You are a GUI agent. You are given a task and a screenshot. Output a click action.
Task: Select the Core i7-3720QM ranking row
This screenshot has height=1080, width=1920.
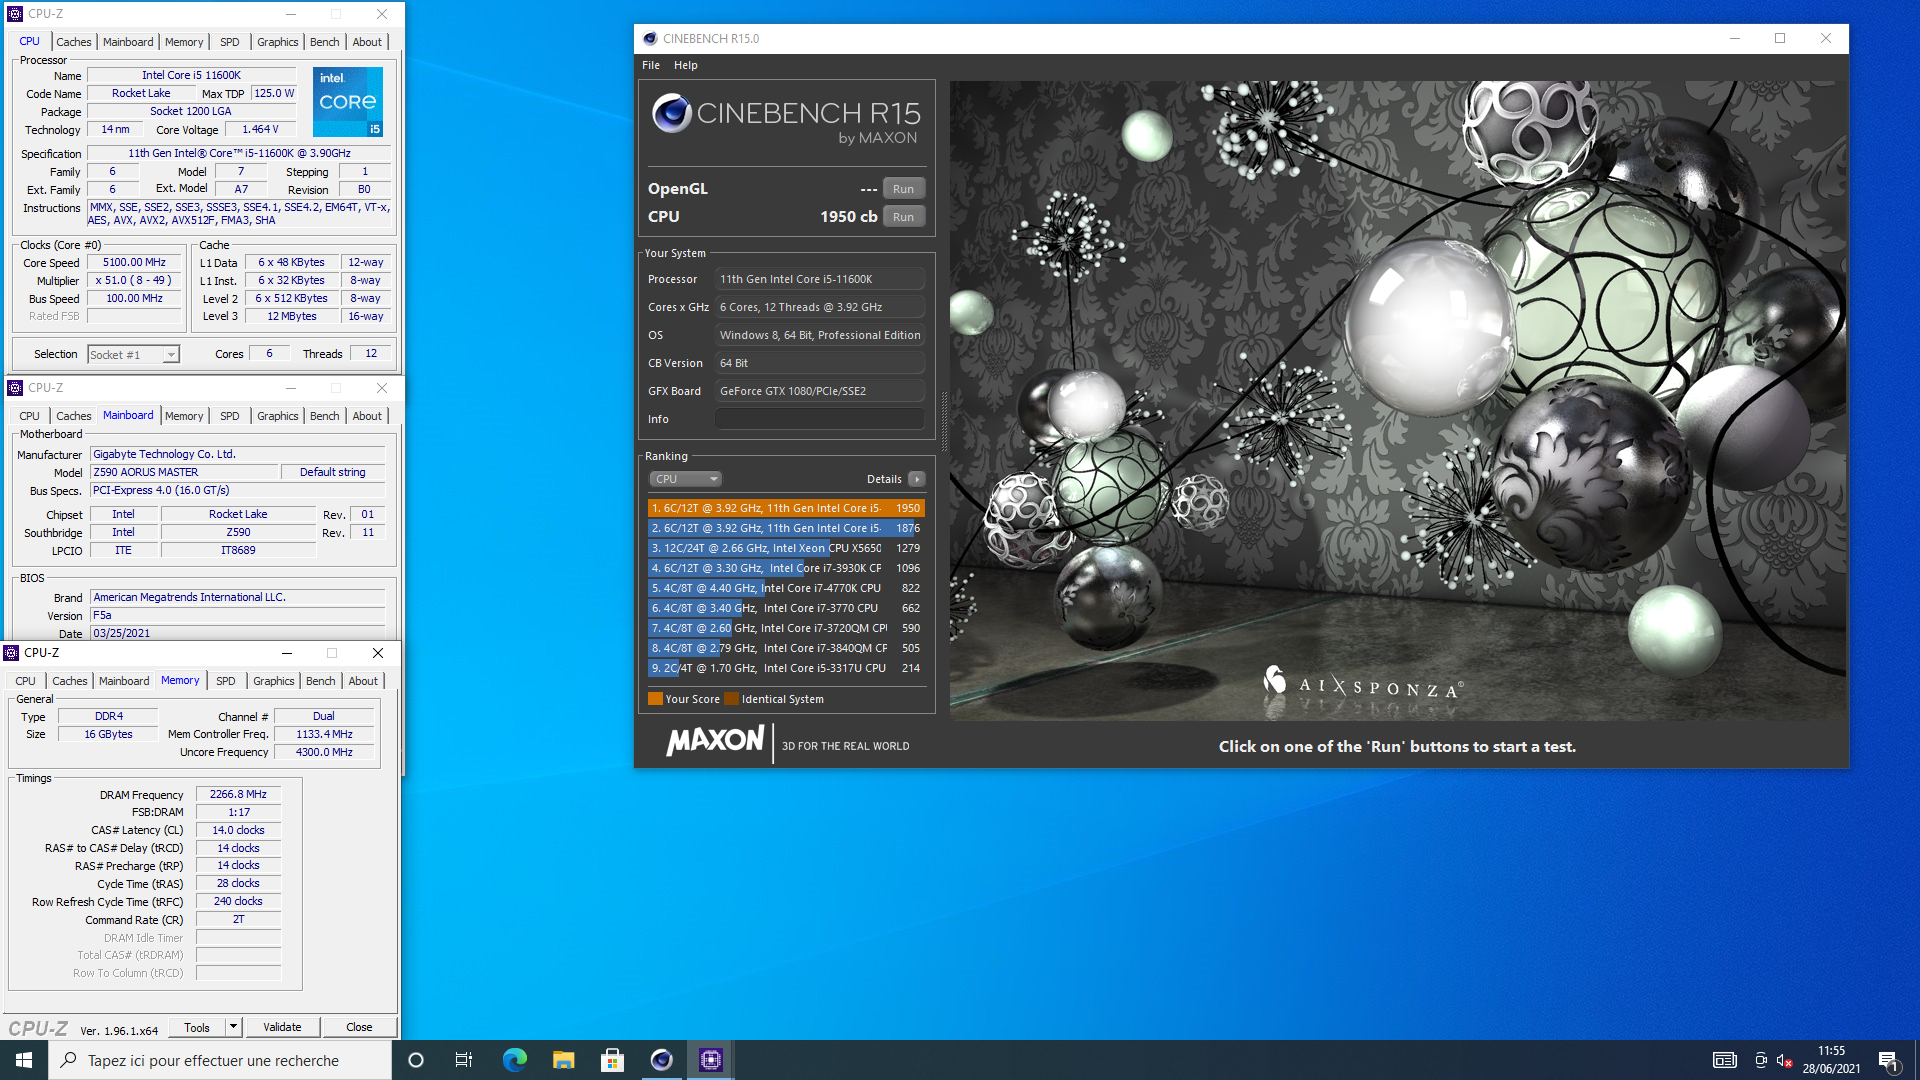pos(786,628)
